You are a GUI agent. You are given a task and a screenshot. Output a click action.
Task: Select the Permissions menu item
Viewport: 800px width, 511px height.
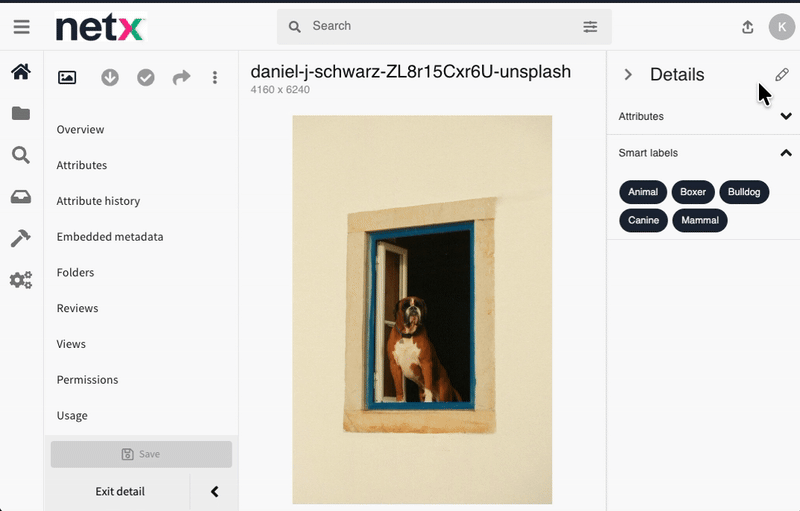[x=87, y=380]
